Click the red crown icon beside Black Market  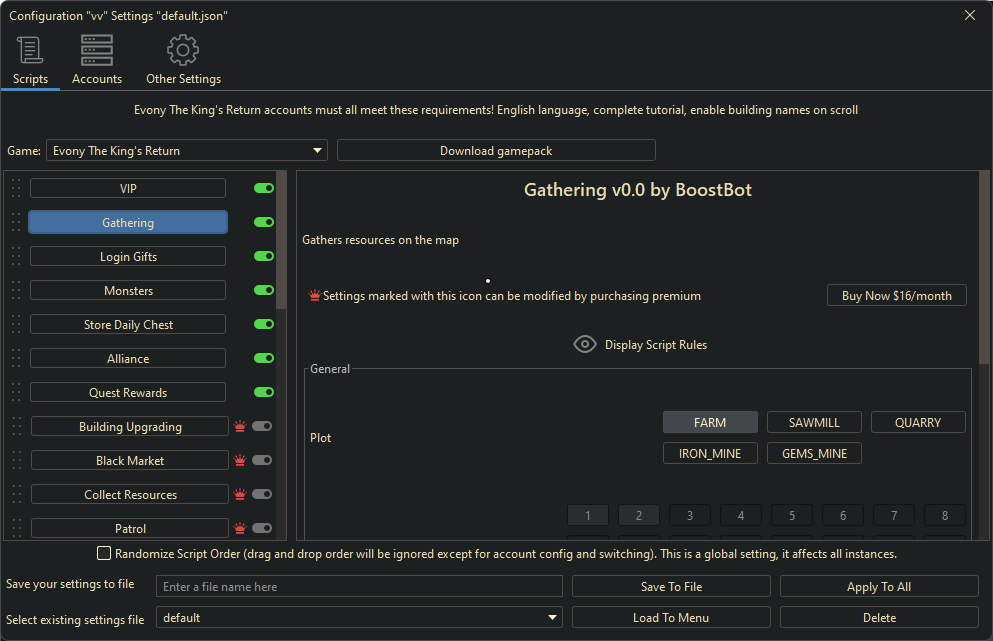coord(240,460)
